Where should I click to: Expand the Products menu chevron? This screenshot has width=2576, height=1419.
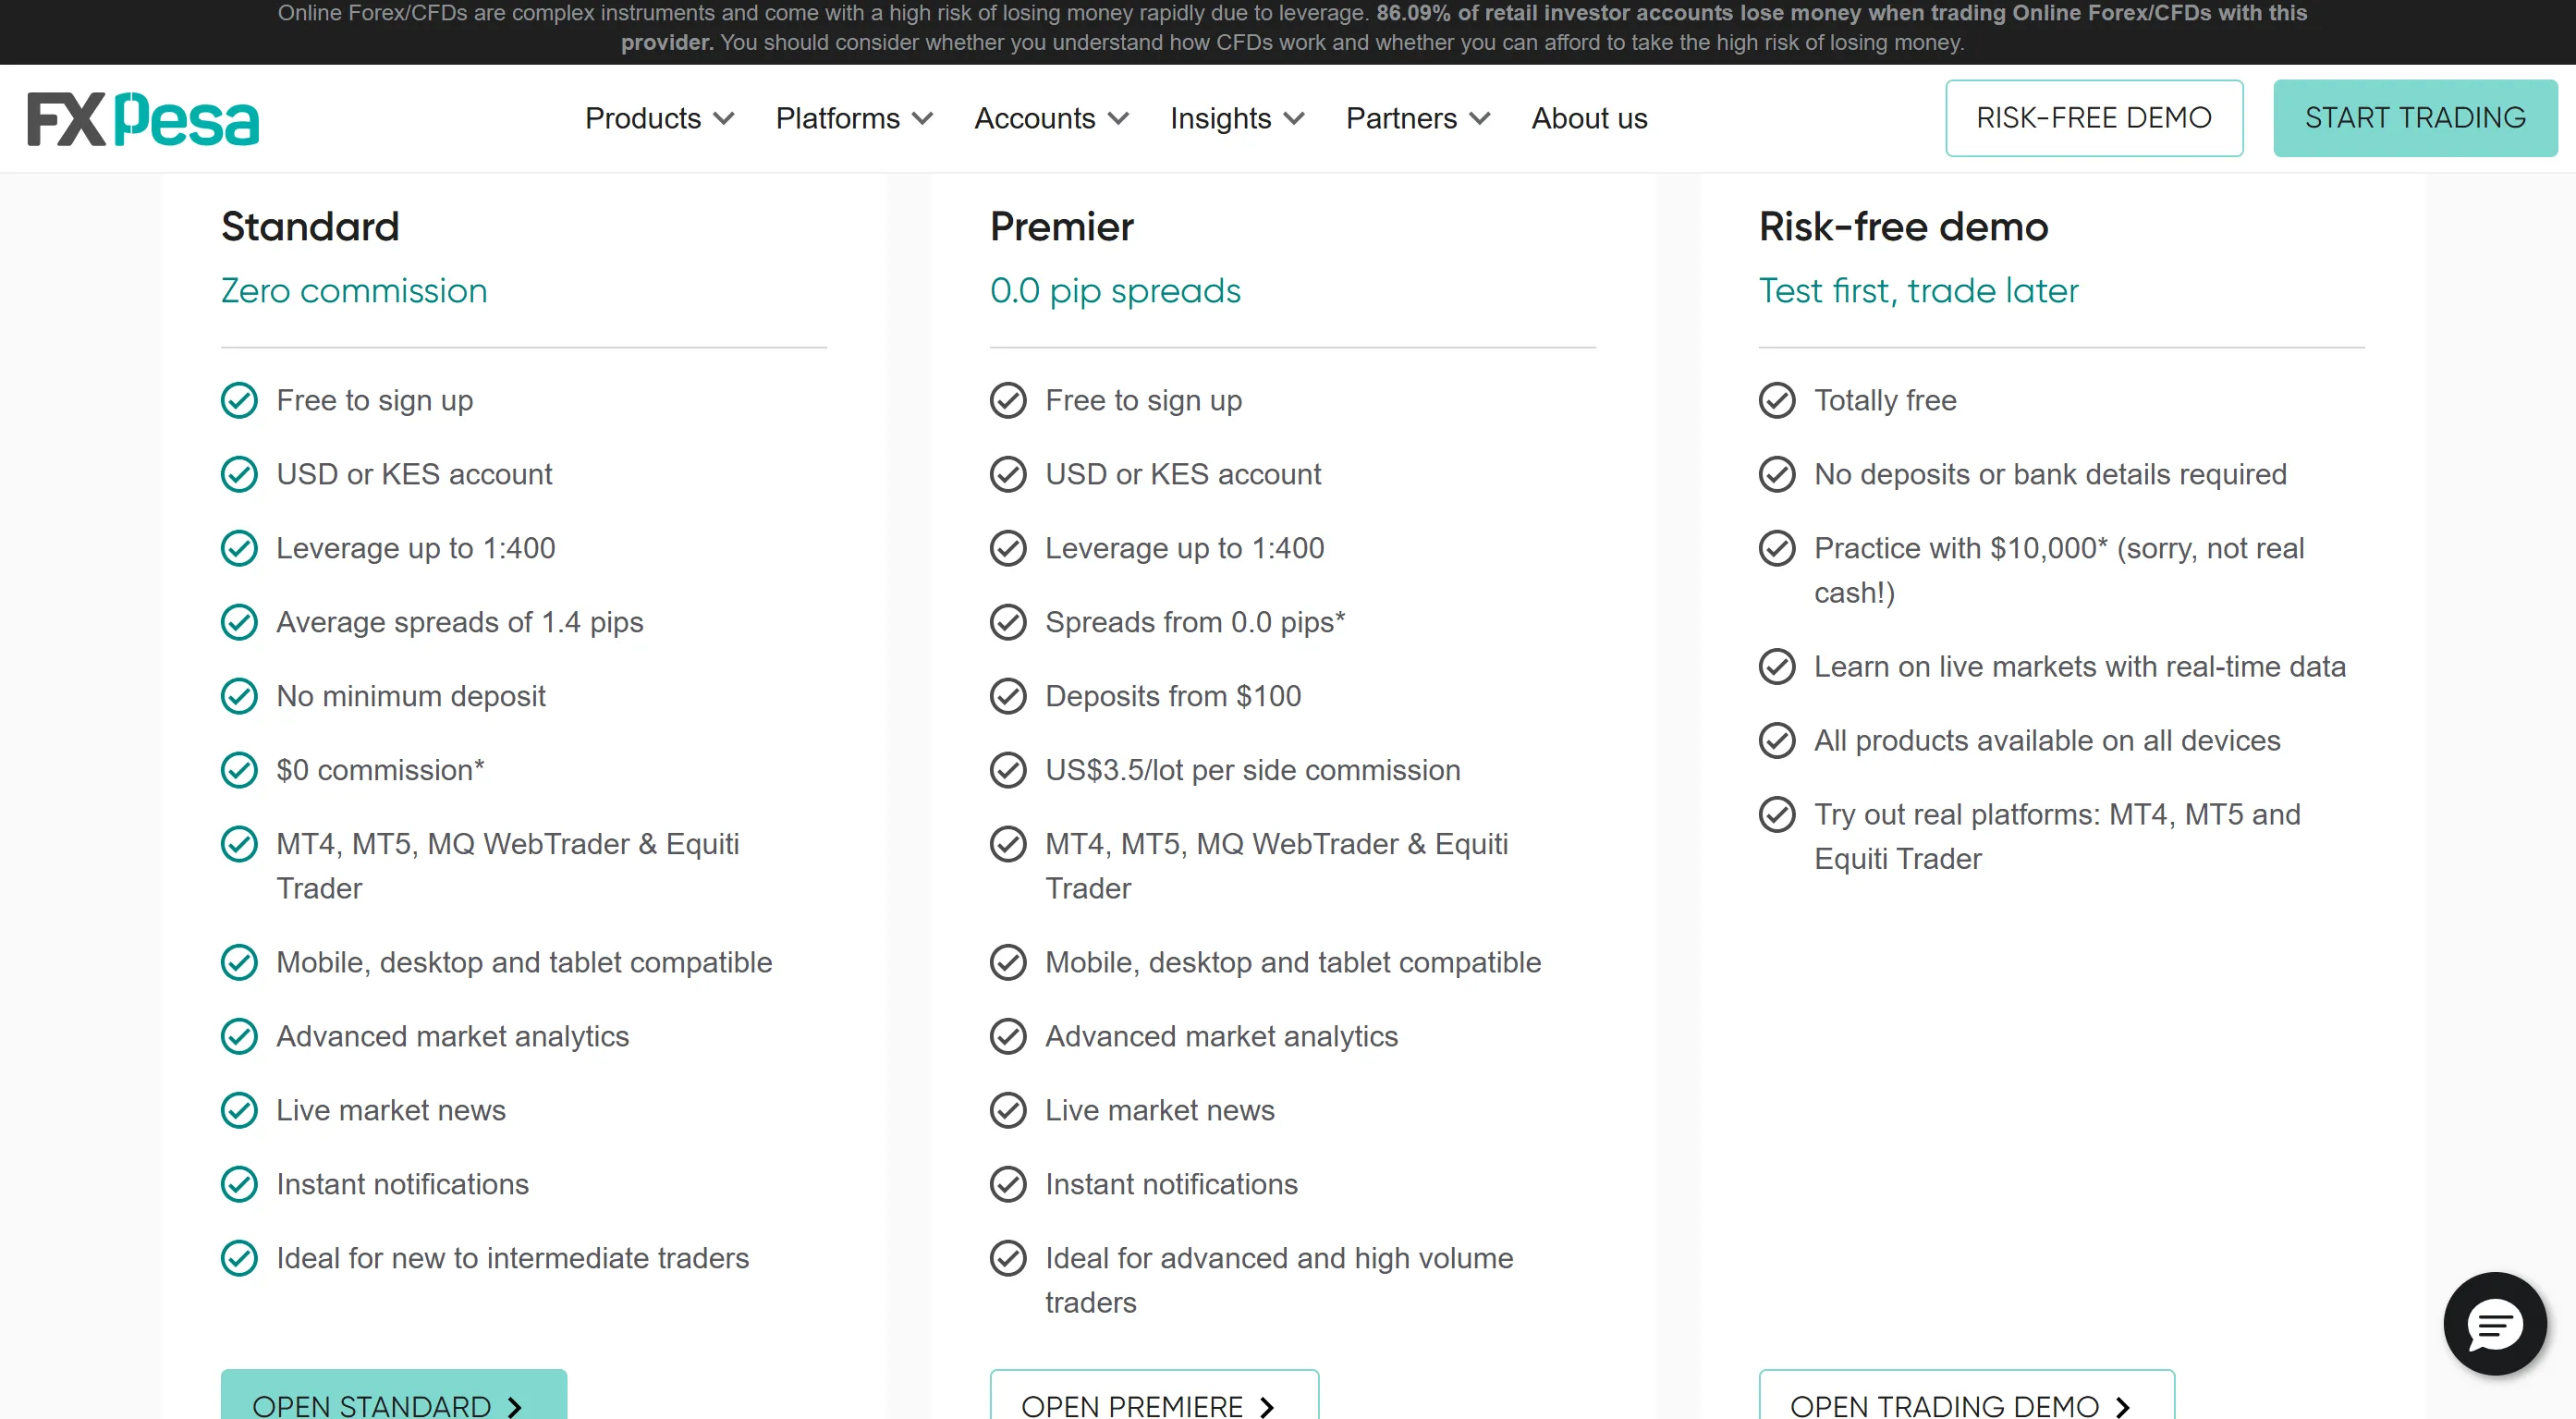tap(724, 119)
